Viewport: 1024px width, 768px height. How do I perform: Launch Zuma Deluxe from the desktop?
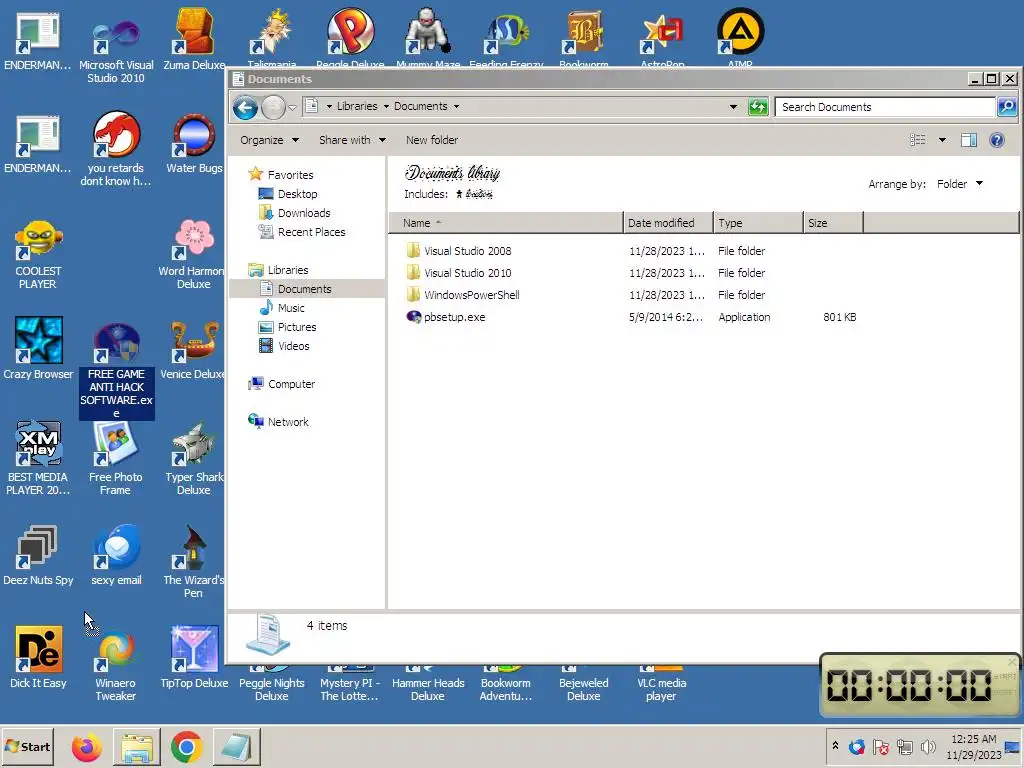[194, 39]
